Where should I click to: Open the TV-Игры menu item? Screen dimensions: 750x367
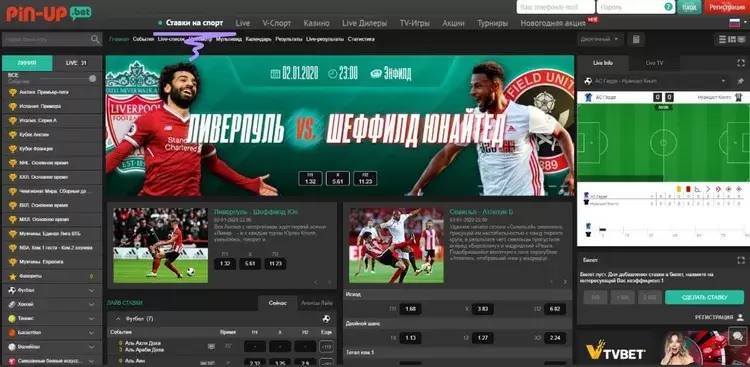[415, 23]
